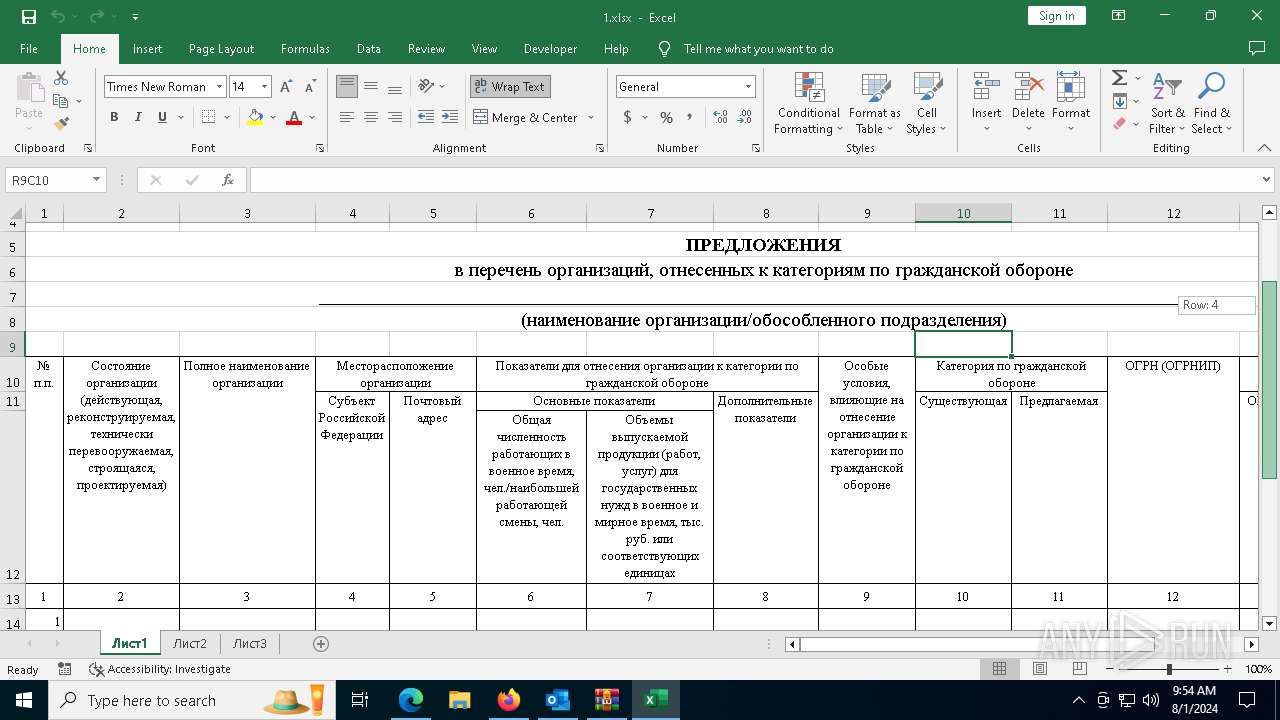
Task: Collapse the ribbon with the chevron
Action: (x=1265, y=148)
